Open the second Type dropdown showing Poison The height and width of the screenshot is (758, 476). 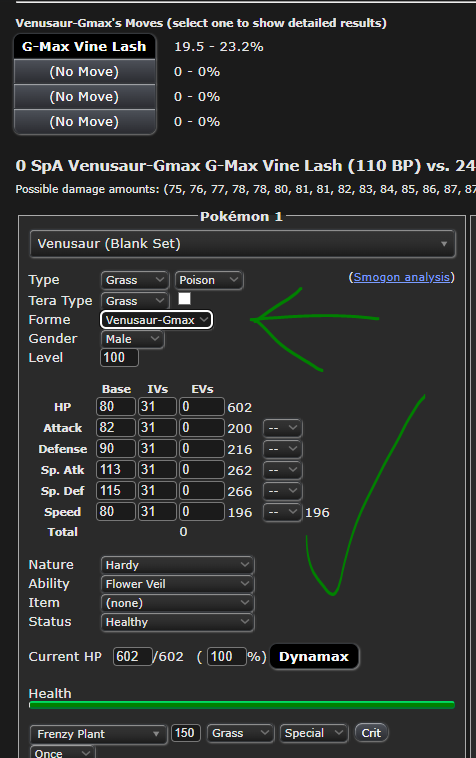pyautogui.click(x=209, y=280)
